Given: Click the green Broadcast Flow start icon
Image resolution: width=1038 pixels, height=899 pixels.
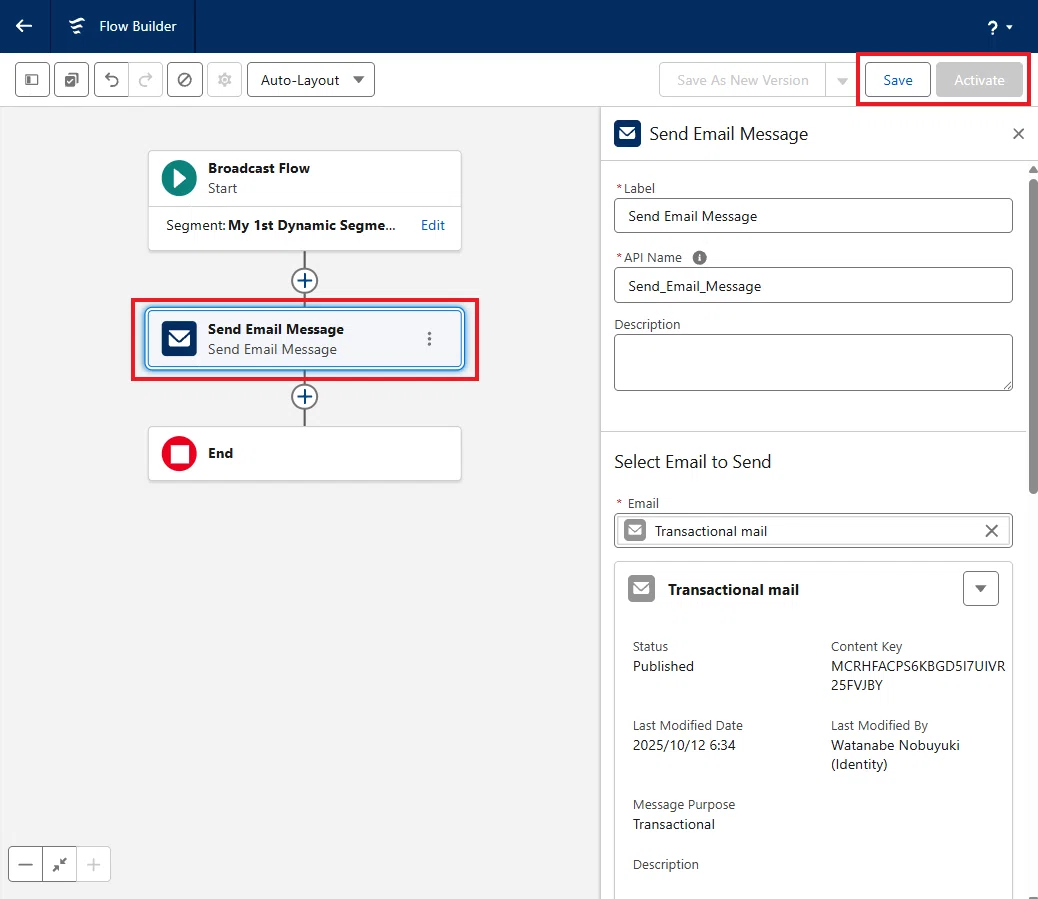Looking at the screenshot, I should [179, 178].
